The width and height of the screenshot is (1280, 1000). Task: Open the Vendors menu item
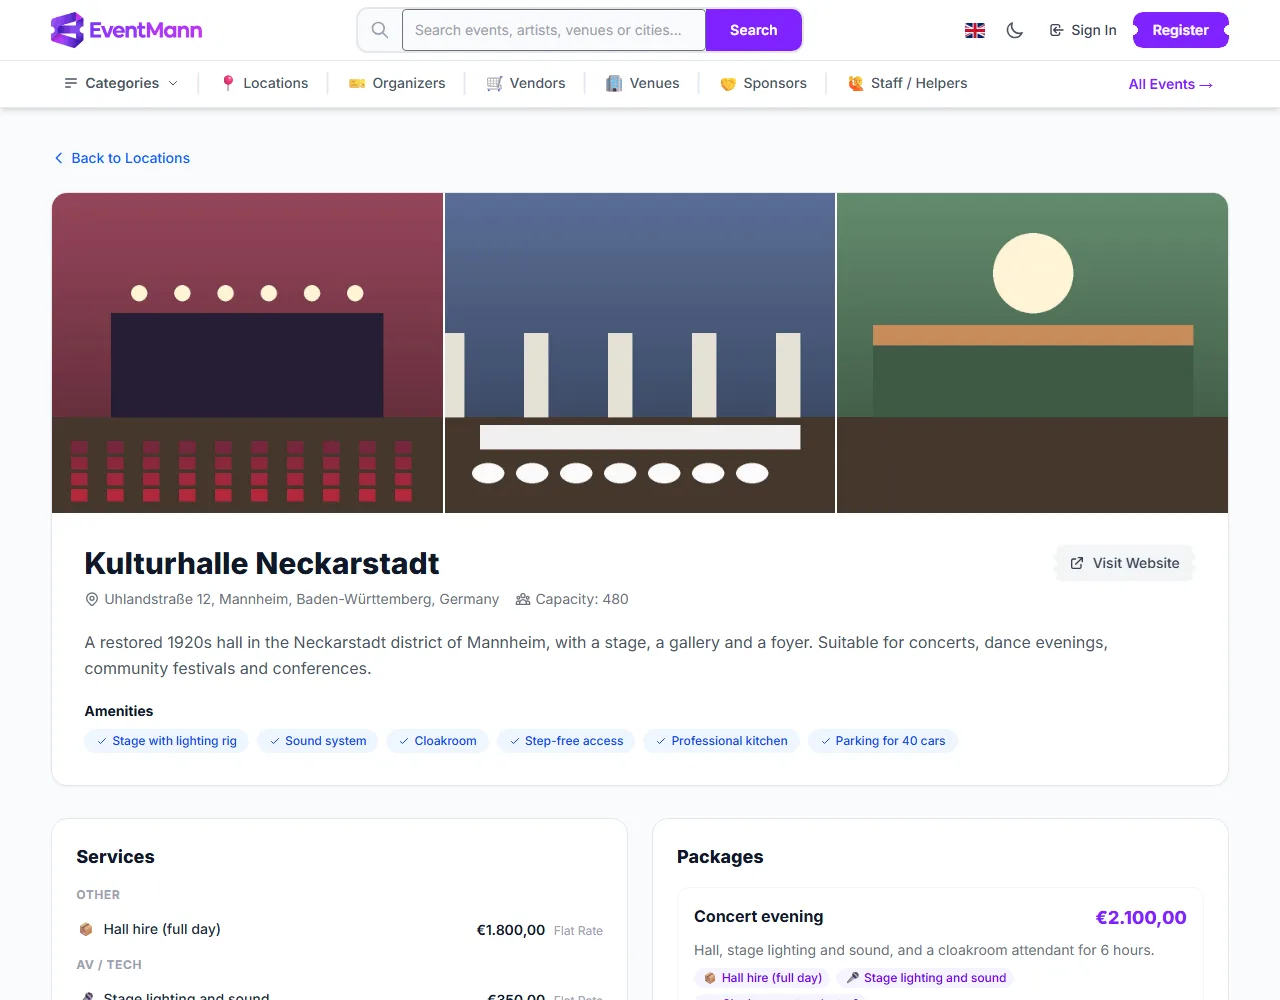click(x=526, y=83)
